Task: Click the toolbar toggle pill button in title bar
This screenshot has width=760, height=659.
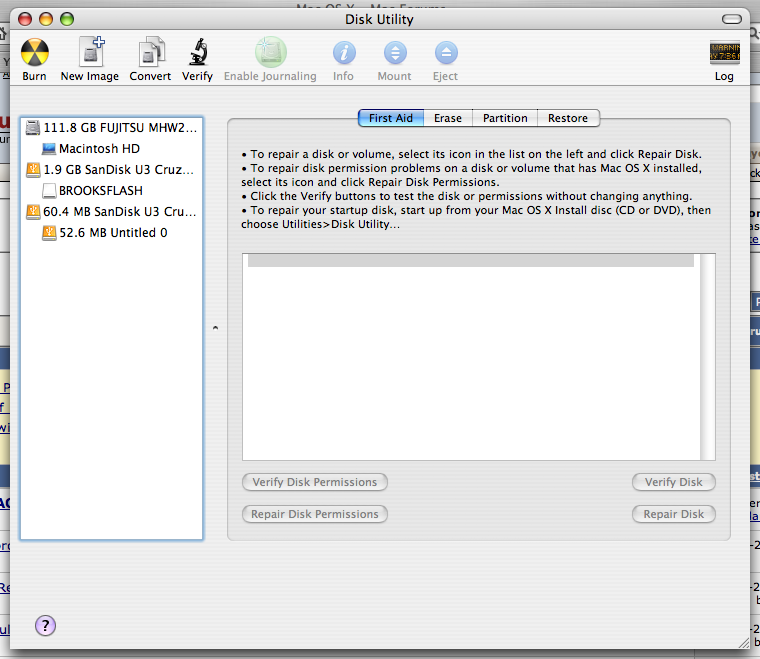Action: (x=732, y=19)
